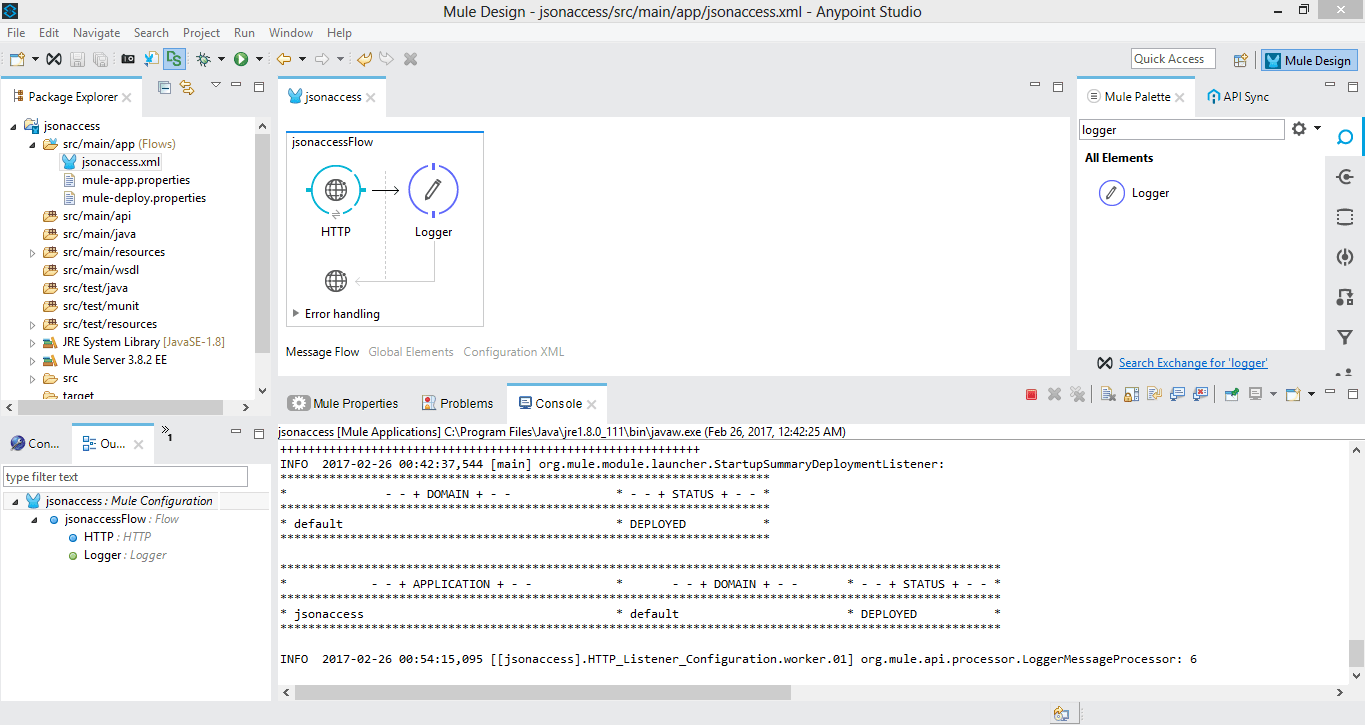Click the Debug bug icon
Screen dimensions: 1365x725
(203, 59)
